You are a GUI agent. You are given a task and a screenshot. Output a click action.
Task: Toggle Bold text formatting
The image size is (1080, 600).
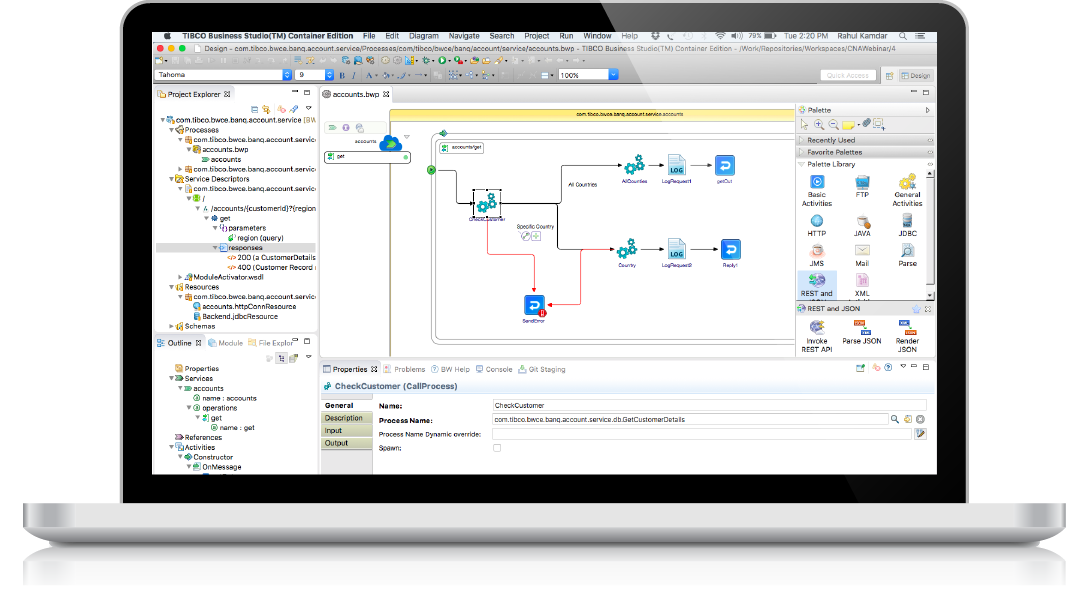click(x=342, y=75)
